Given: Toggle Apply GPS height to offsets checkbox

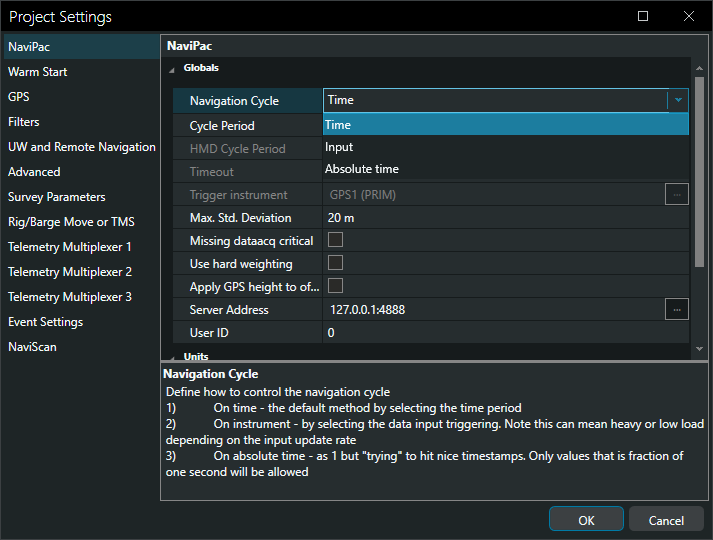Looking at the screenshot, I should pyautogui.click(x=336, y=286).
